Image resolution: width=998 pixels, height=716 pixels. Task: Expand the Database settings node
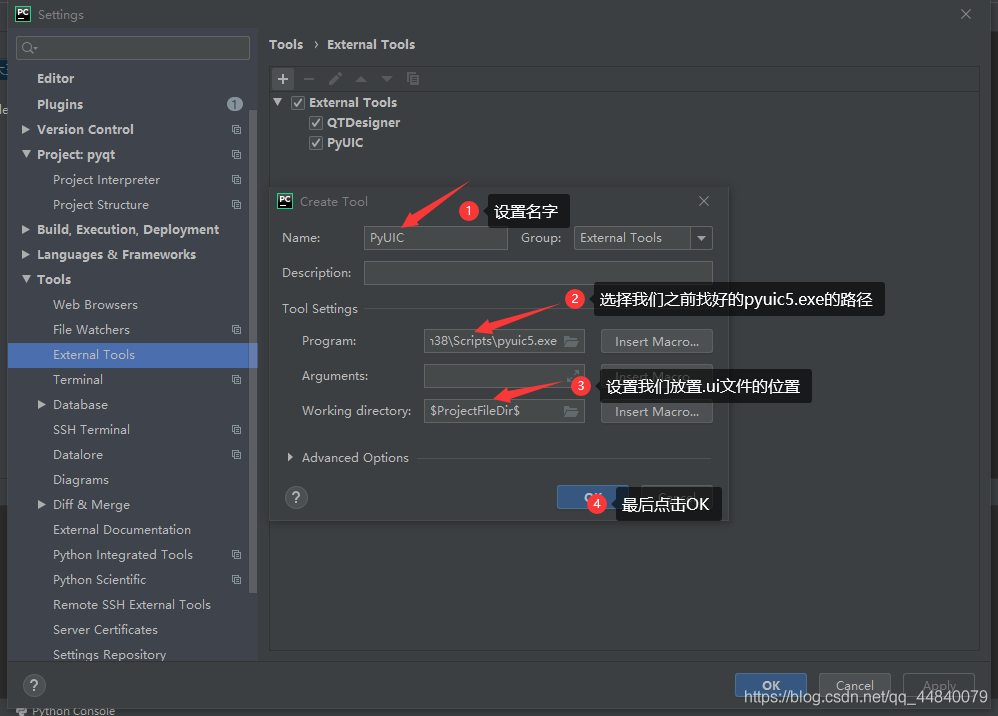click(x=41, y=405)
